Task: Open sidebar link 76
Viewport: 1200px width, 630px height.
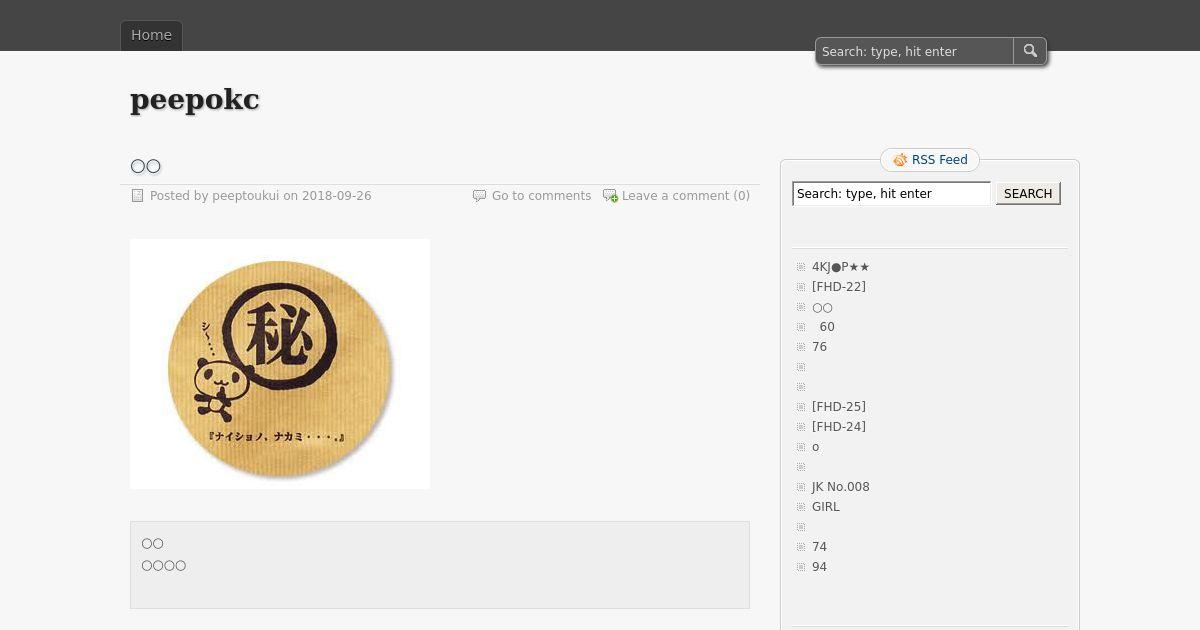Action: point(820,347)
